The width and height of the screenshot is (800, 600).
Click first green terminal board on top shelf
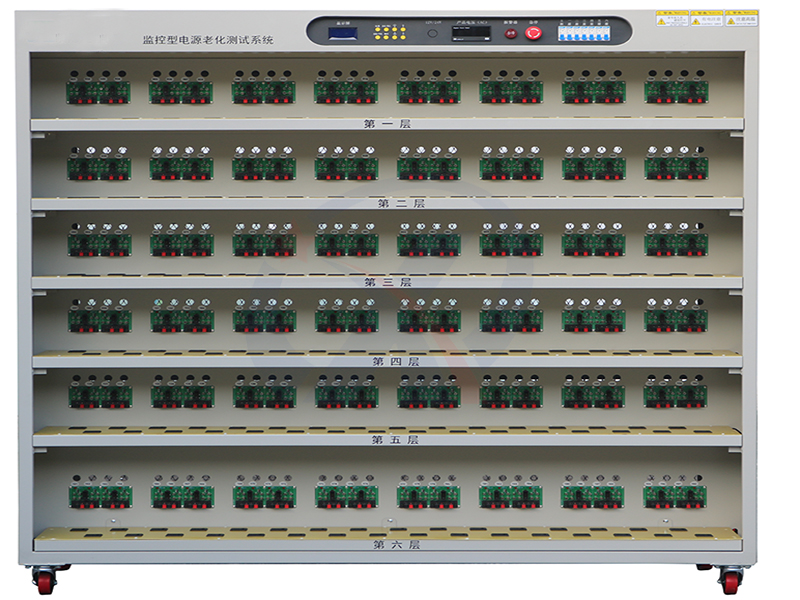click(99, 91)
